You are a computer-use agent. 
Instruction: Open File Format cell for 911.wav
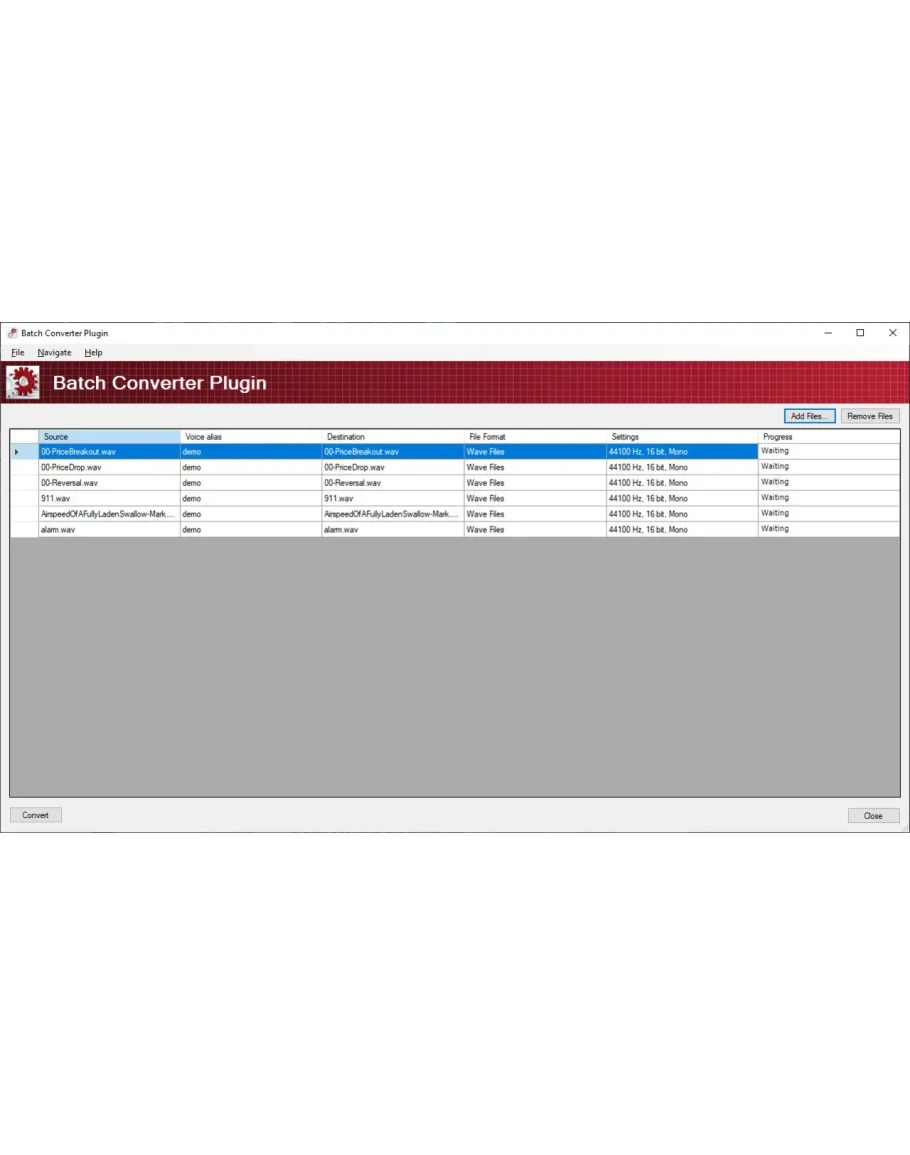tap(535, 498)
